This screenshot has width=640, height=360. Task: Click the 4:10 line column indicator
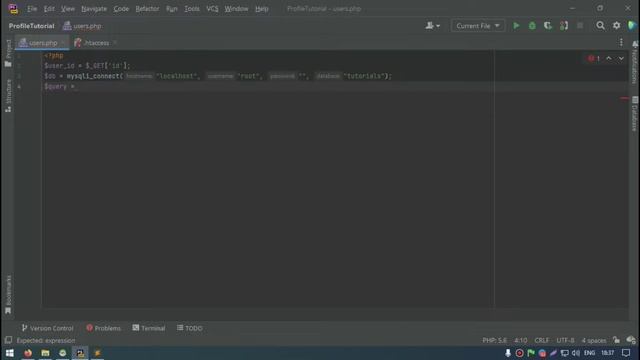point(520,340)
